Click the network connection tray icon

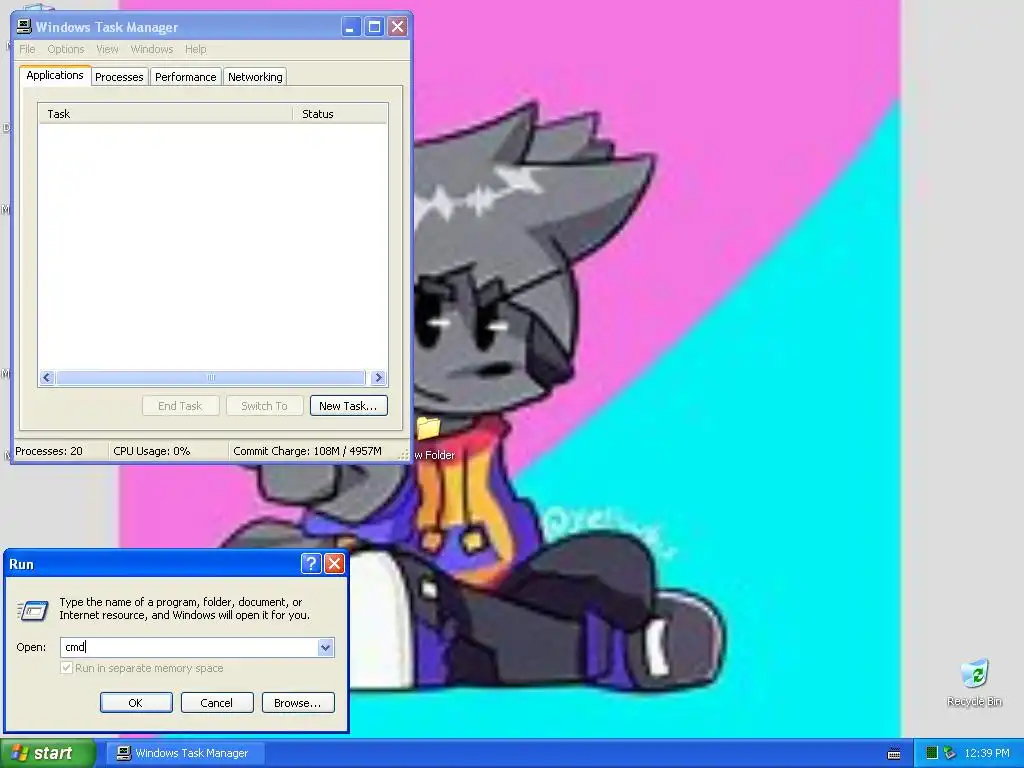tap(950, 753)
